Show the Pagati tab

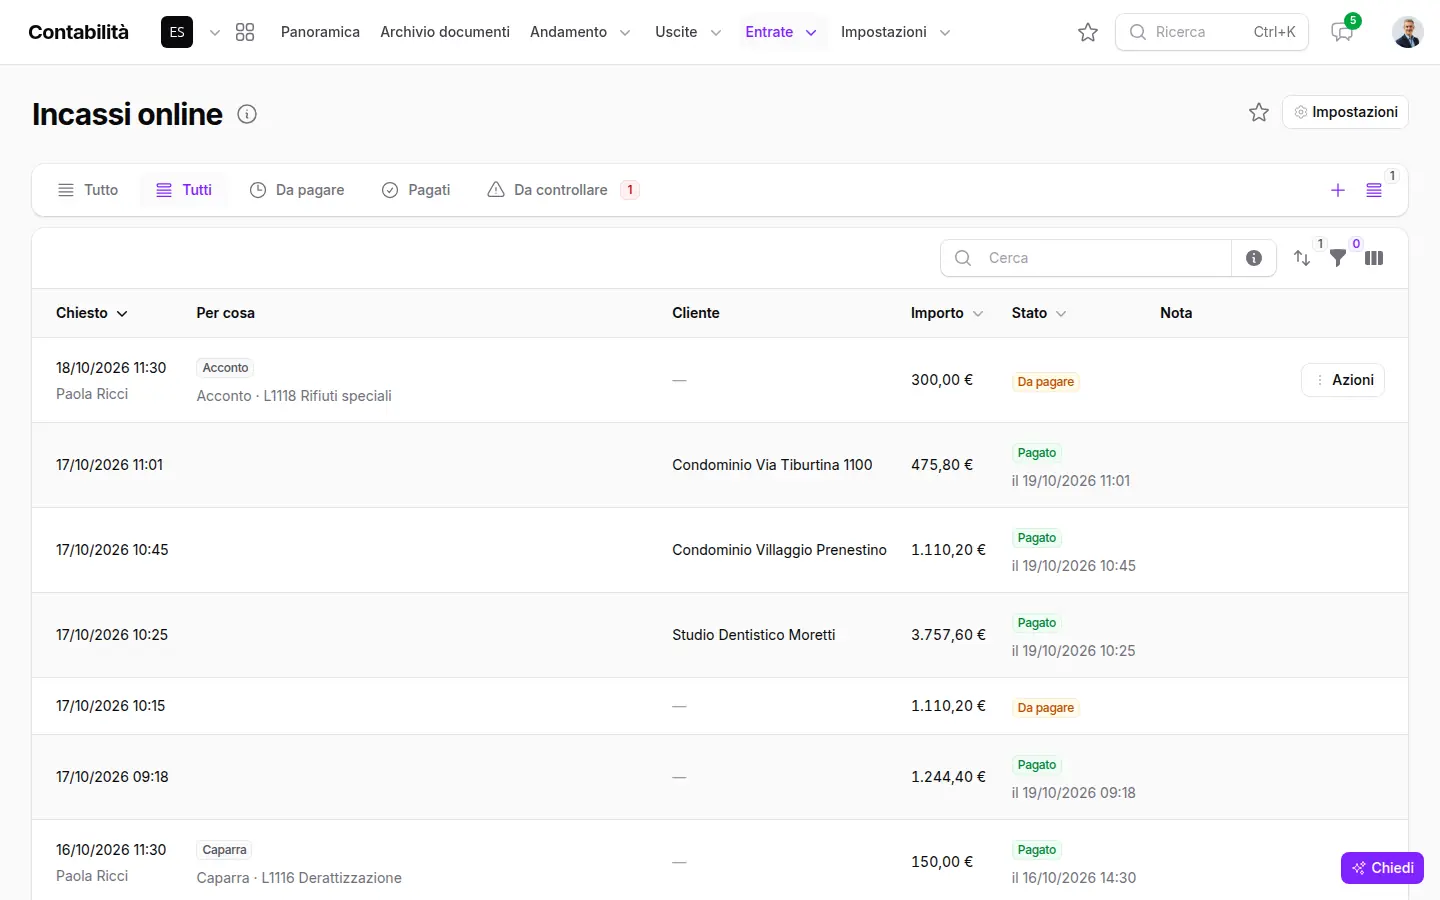coord(416,190)
